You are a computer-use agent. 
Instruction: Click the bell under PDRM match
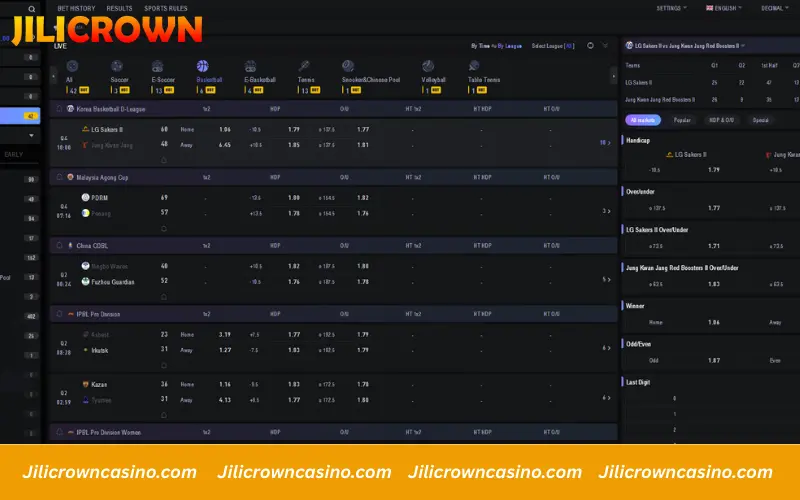(x=164, y=229)
